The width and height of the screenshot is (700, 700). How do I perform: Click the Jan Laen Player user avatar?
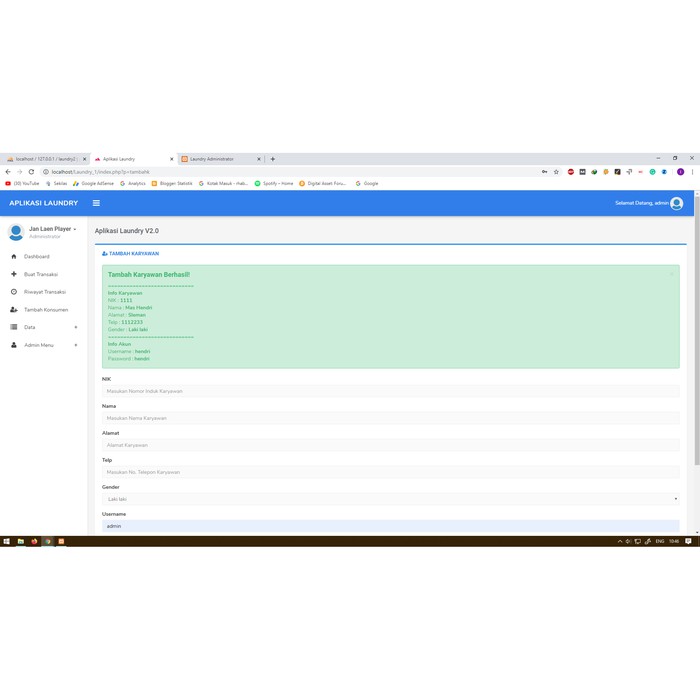pos(16,232)
